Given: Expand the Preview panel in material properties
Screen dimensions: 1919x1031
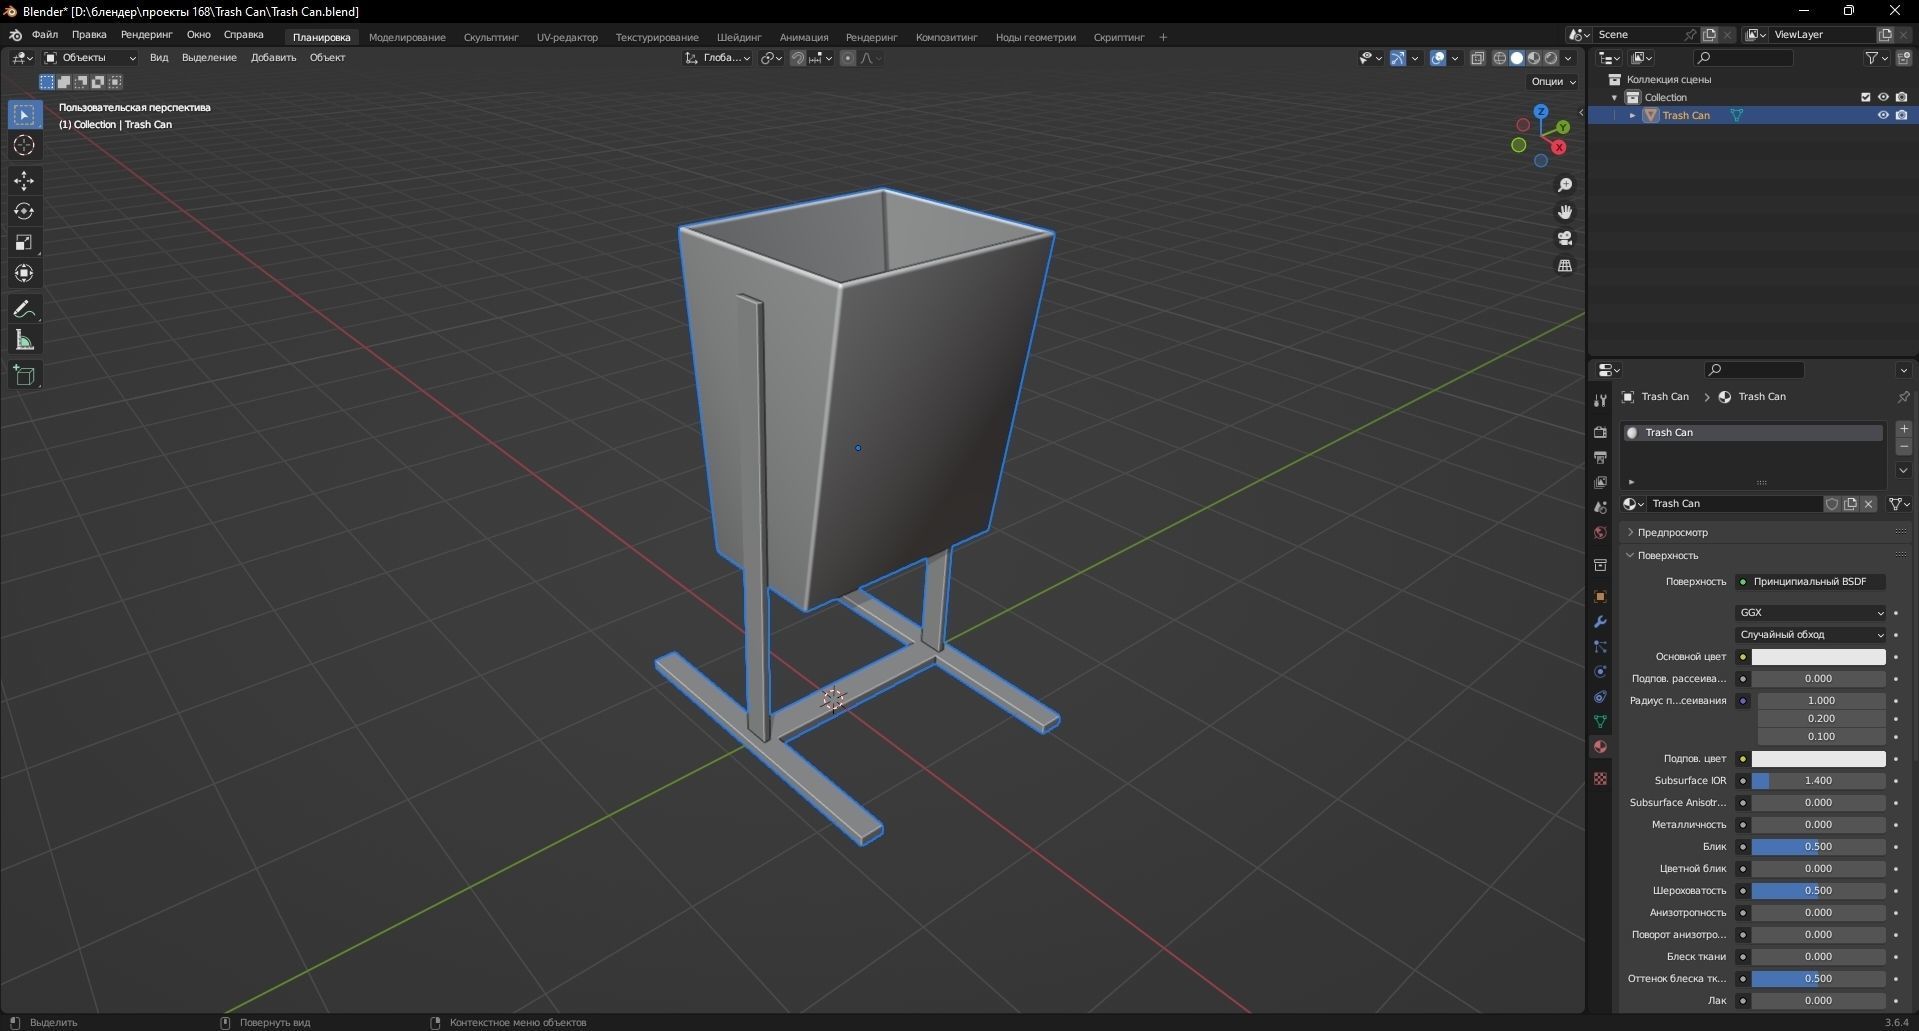Looking at the screenshot, I should coord(1672,532).
